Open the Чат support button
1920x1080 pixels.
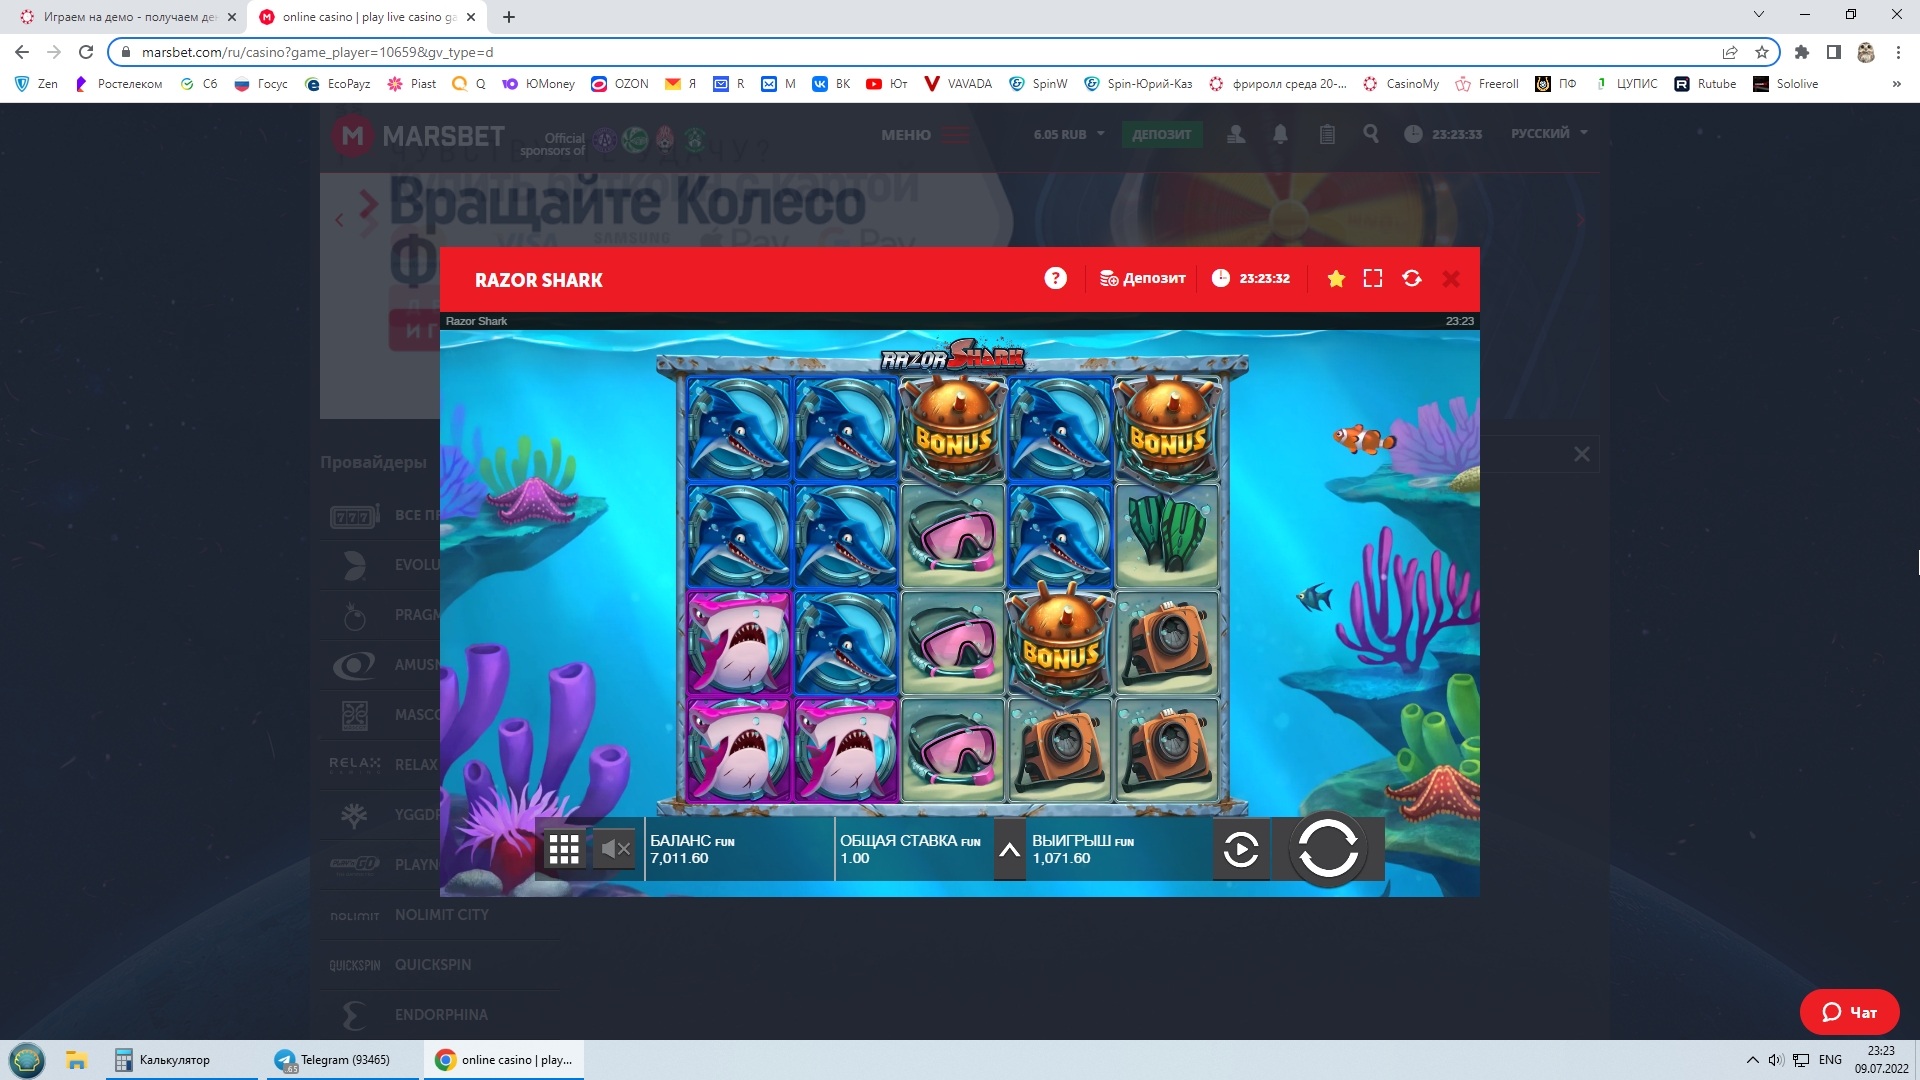pos(1849,1012)
